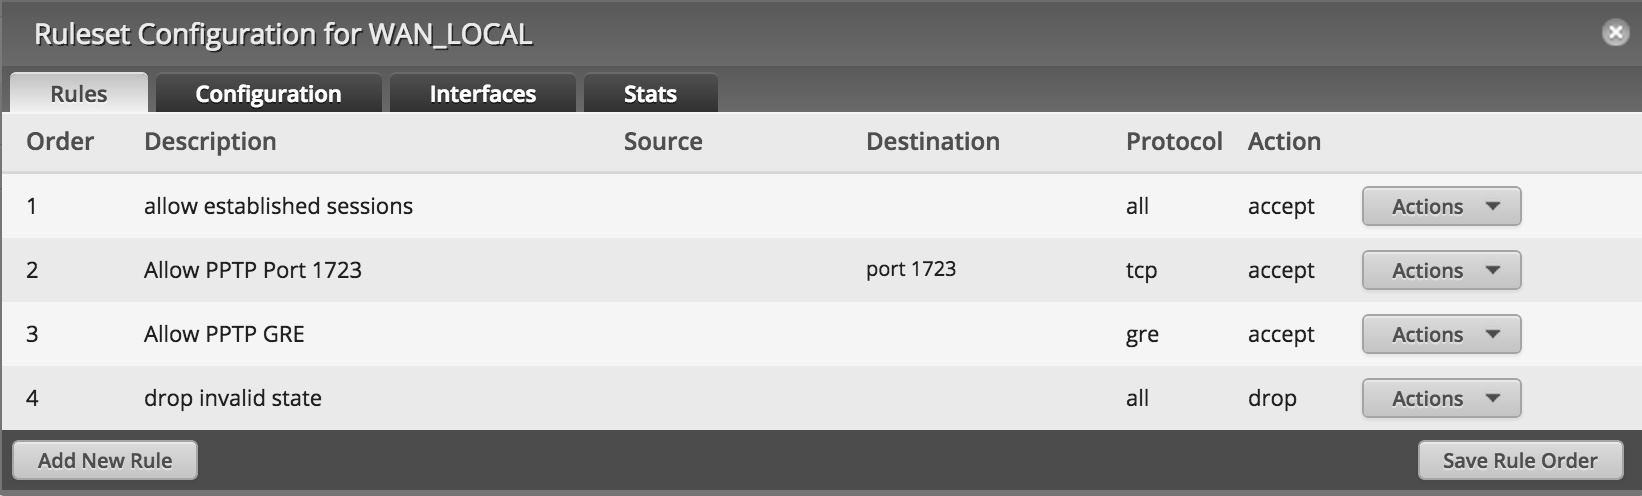The width and height of the screenshot is (1642, 496).
Task: Click the Order column header
Action: click(x=60, y=141)
